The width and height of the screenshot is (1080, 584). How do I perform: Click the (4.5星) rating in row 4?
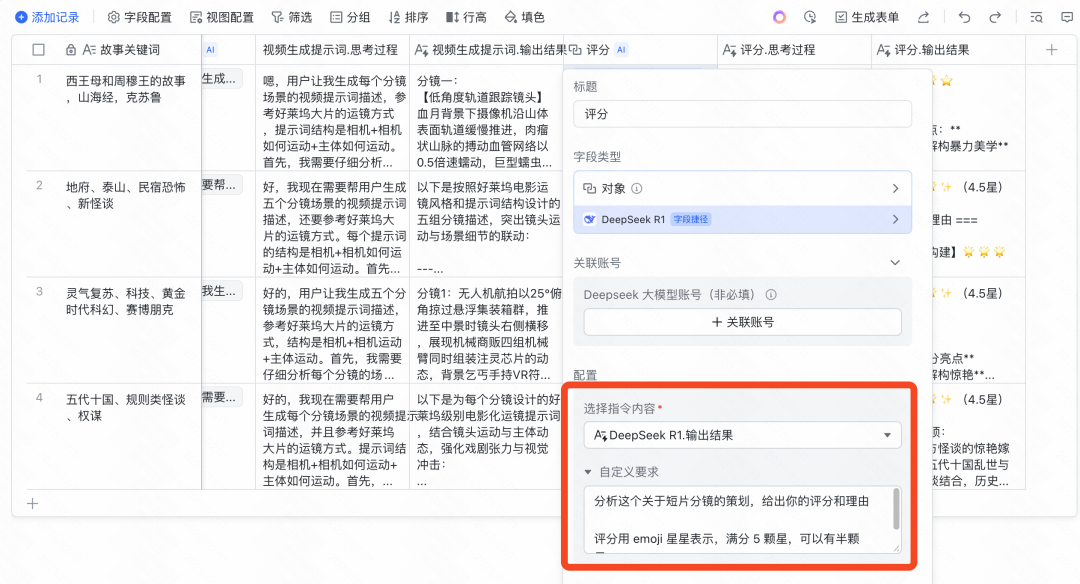pyautogui.click(x=982, y=399)
